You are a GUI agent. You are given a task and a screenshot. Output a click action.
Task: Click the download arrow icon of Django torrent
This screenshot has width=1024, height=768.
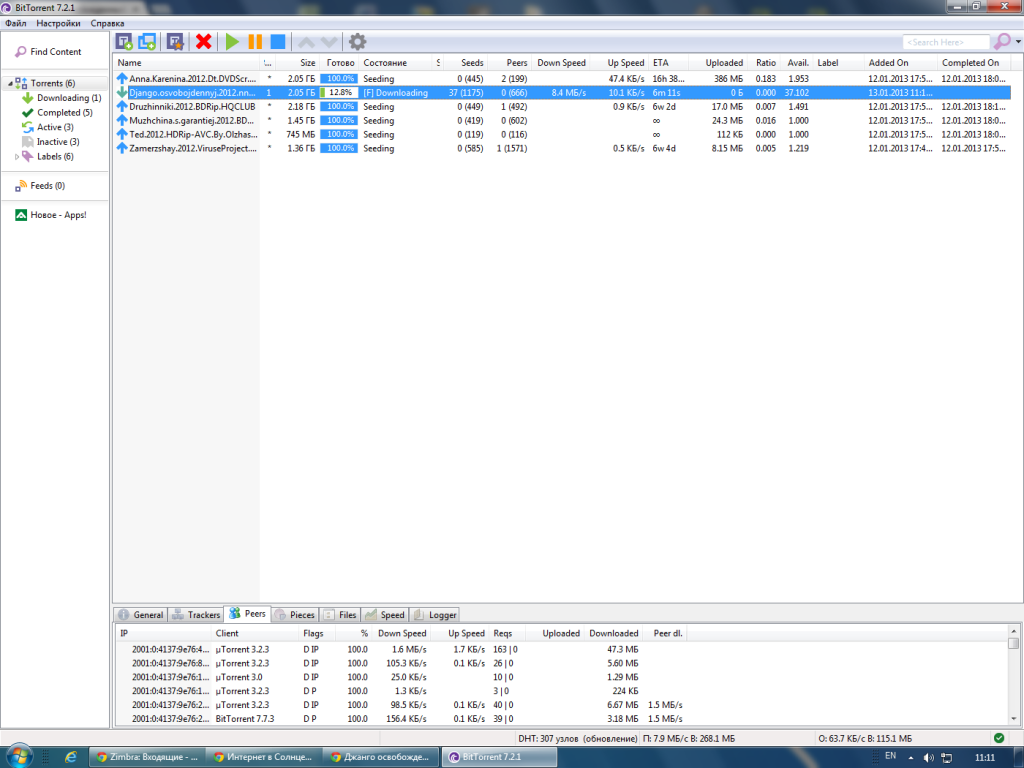(x=122, y=93)
